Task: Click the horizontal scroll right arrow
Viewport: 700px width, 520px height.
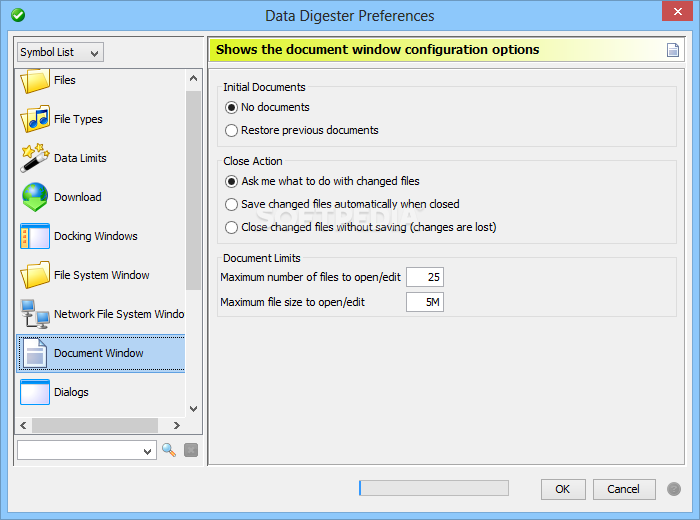Action: pyautogui.click(x=177, y=425)
